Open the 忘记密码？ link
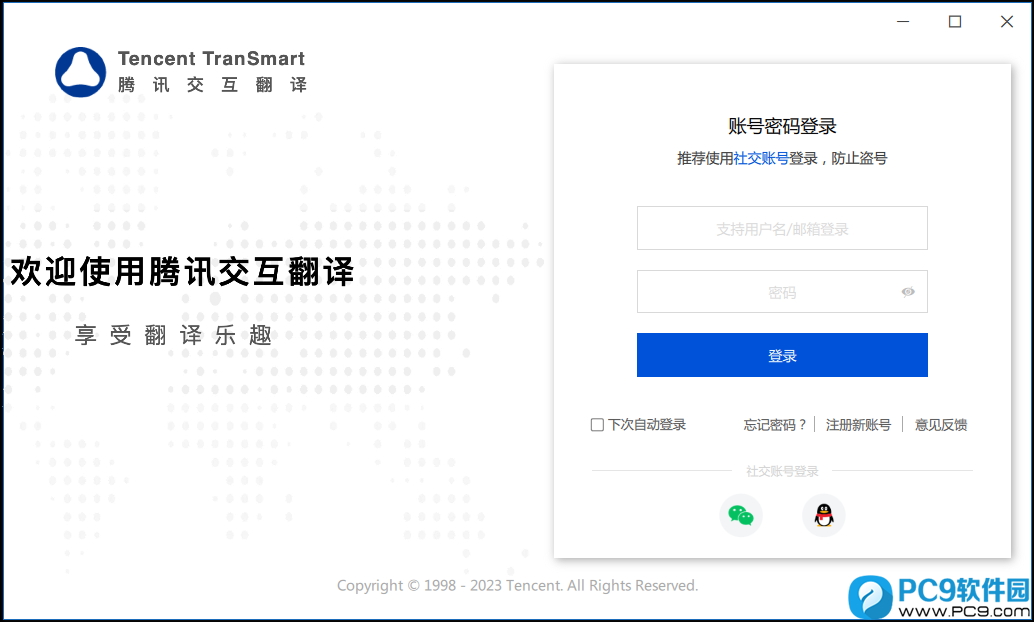The image size is (1034, 622). (x=775, y=425)
